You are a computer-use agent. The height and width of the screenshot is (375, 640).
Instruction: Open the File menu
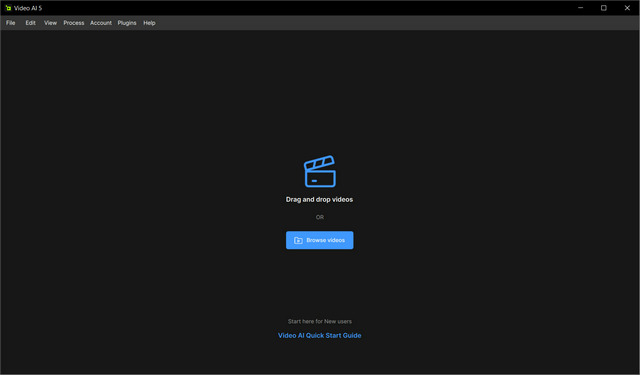point(11,23)
